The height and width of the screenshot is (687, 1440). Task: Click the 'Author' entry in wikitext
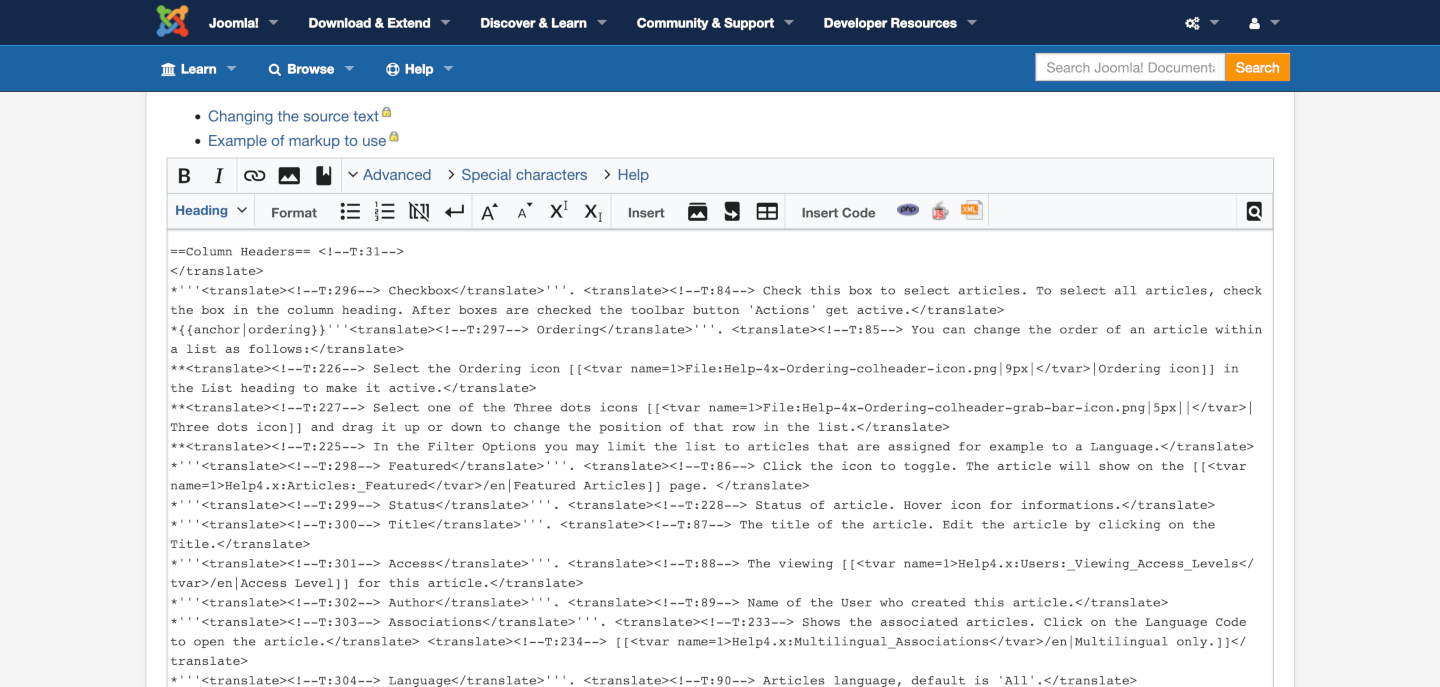coord(412,603)
